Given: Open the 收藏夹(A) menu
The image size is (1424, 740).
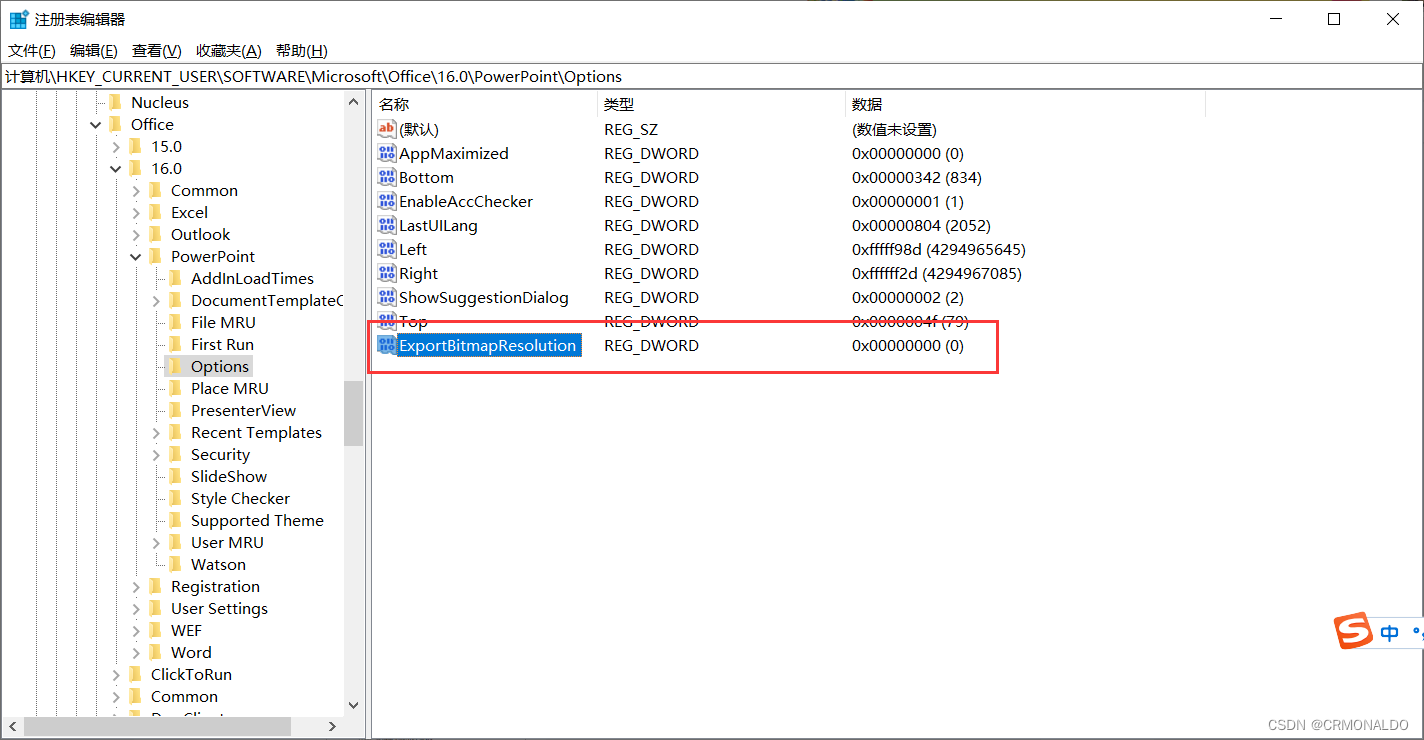Looking at the screenshot, I should coord(228,51).
